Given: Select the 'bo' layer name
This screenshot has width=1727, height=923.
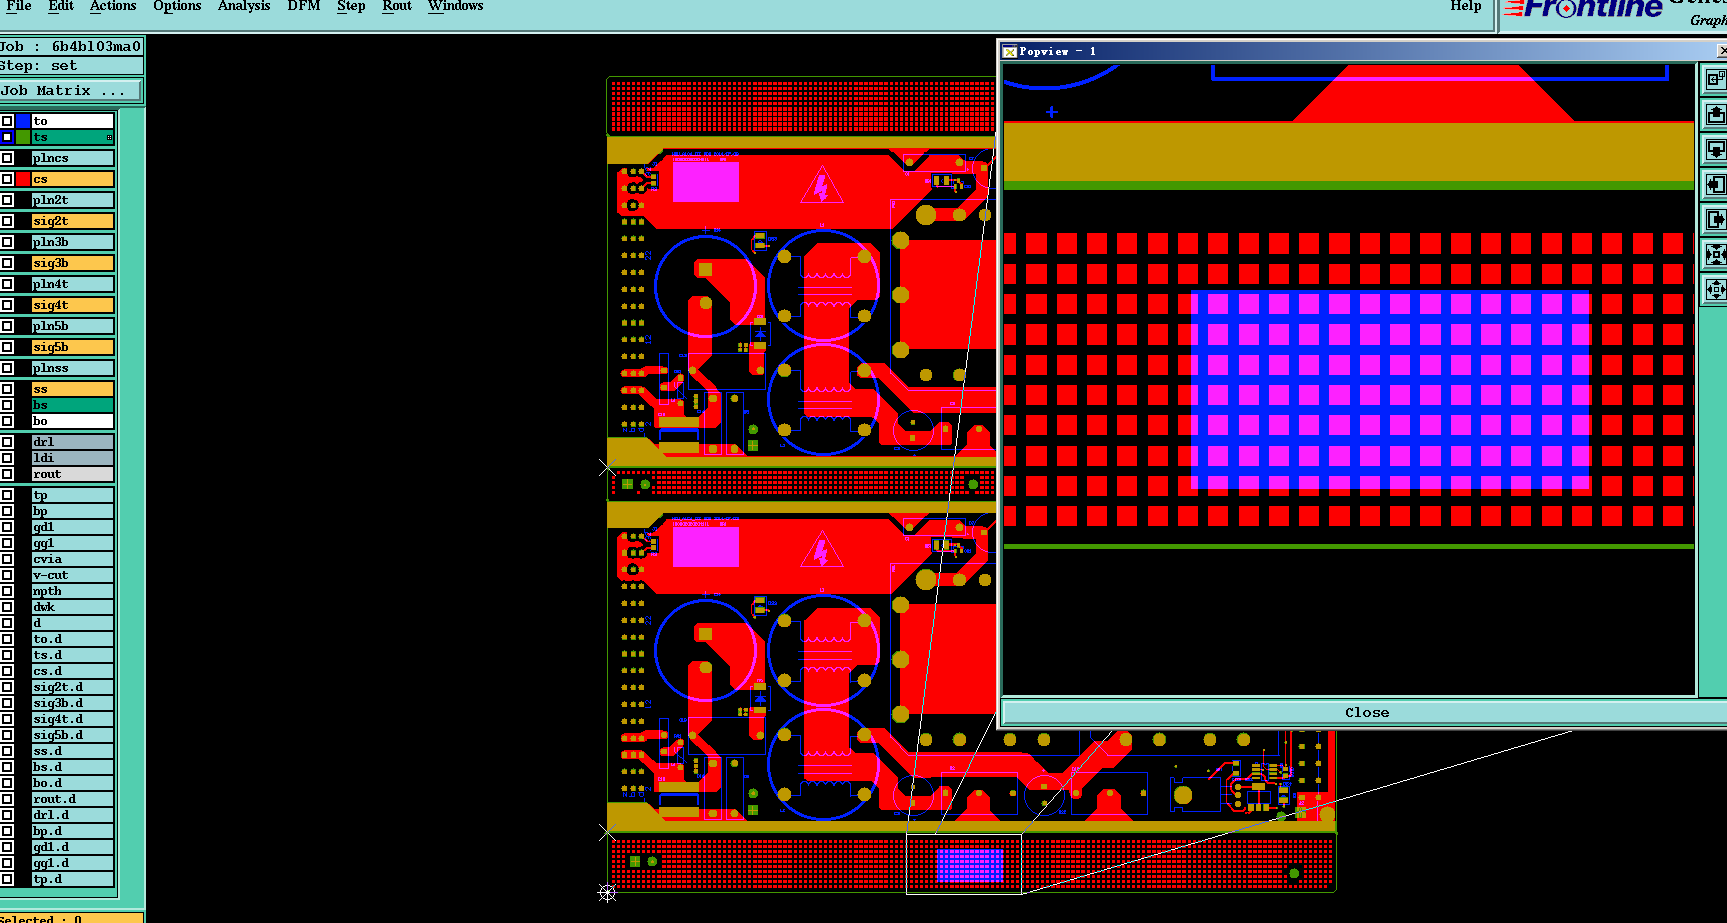Looking at the screenshot, I should point(72,421).
